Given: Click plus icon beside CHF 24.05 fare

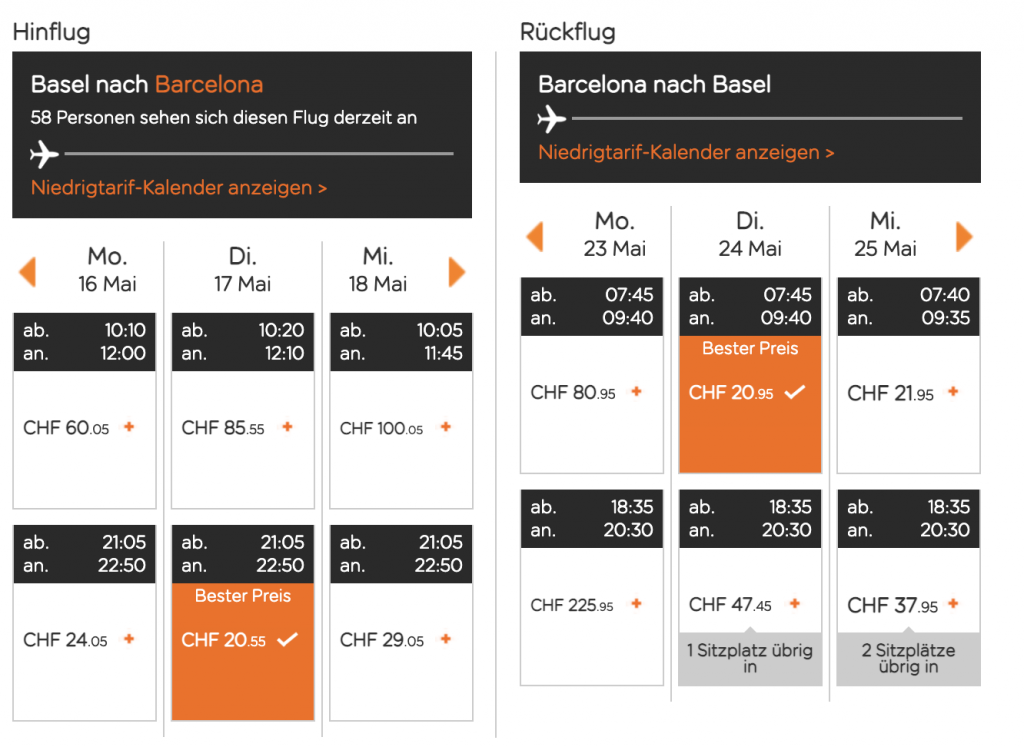Looking at the screenshot, I should coord(128,639).
